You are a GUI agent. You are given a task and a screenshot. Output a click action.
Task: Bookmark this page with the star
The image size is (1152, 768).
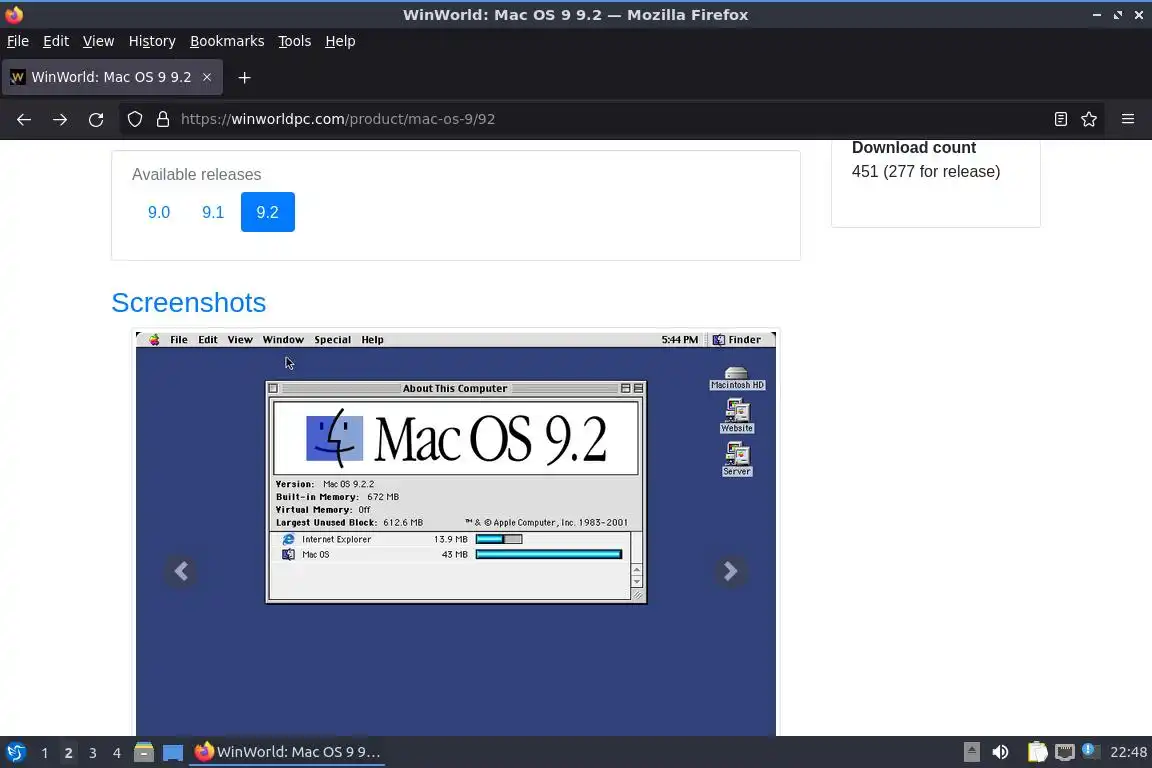click(x=1089, y=119)
